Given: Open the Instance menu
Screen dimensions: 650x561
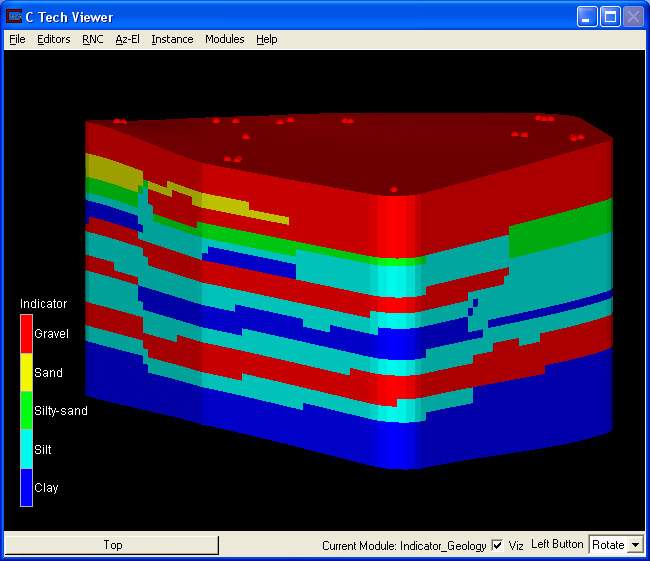Looking at the screenshot, I should click(x=172, y=39).
